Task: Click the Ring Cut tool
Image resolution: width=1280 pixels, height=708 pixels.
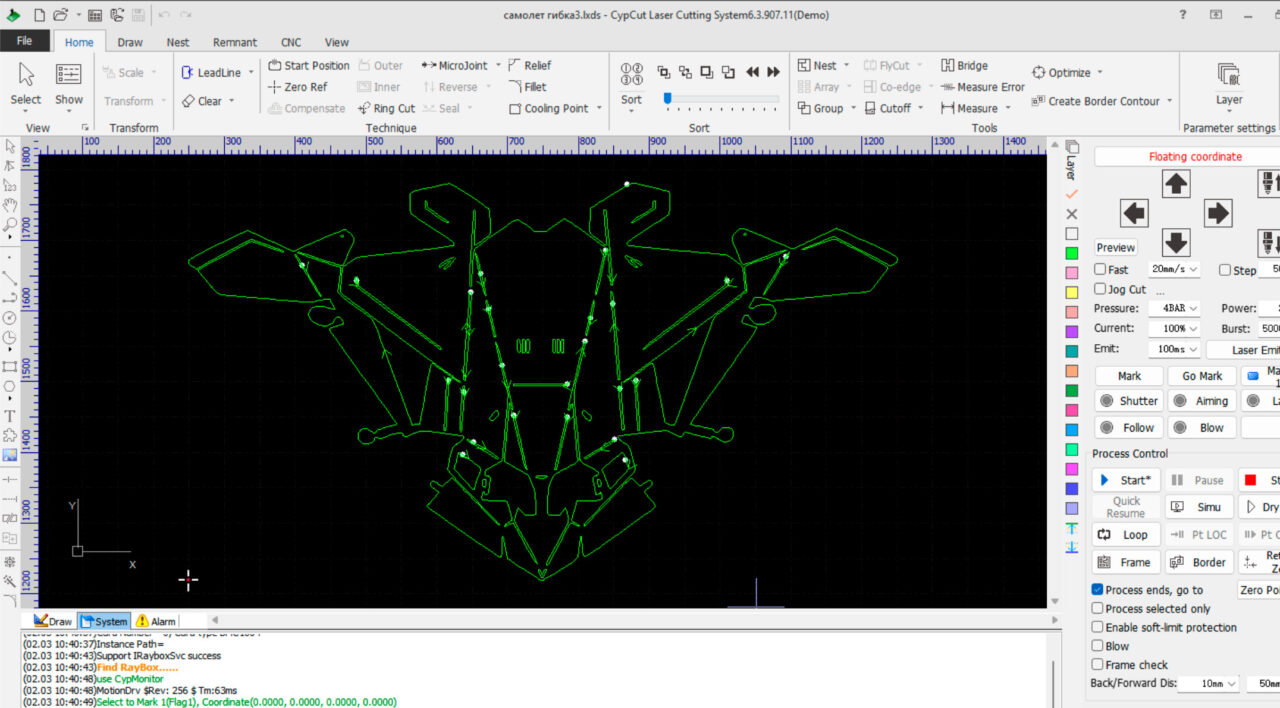Action: pyautogui.click(x=385, y=109)
